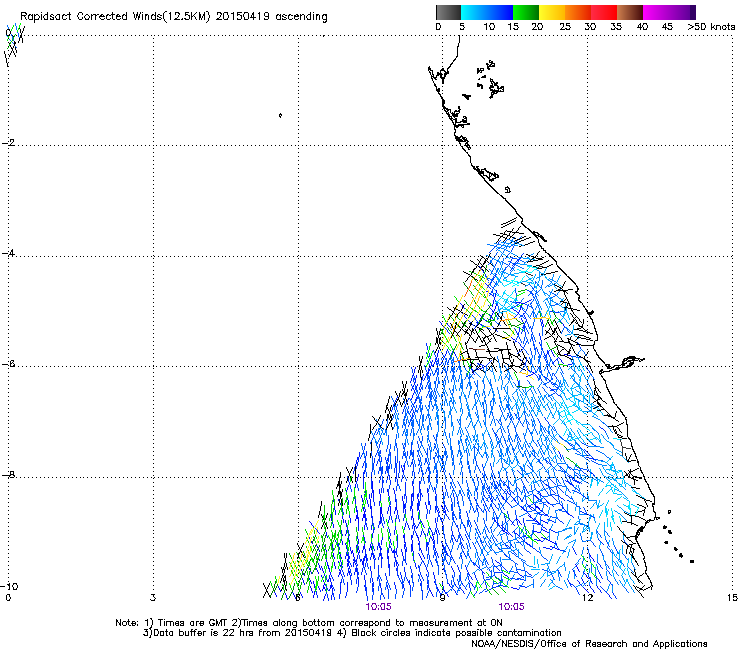
Task: Click the 'Data buffer is 22 hrs' note line
Action: tap(352, 633)
